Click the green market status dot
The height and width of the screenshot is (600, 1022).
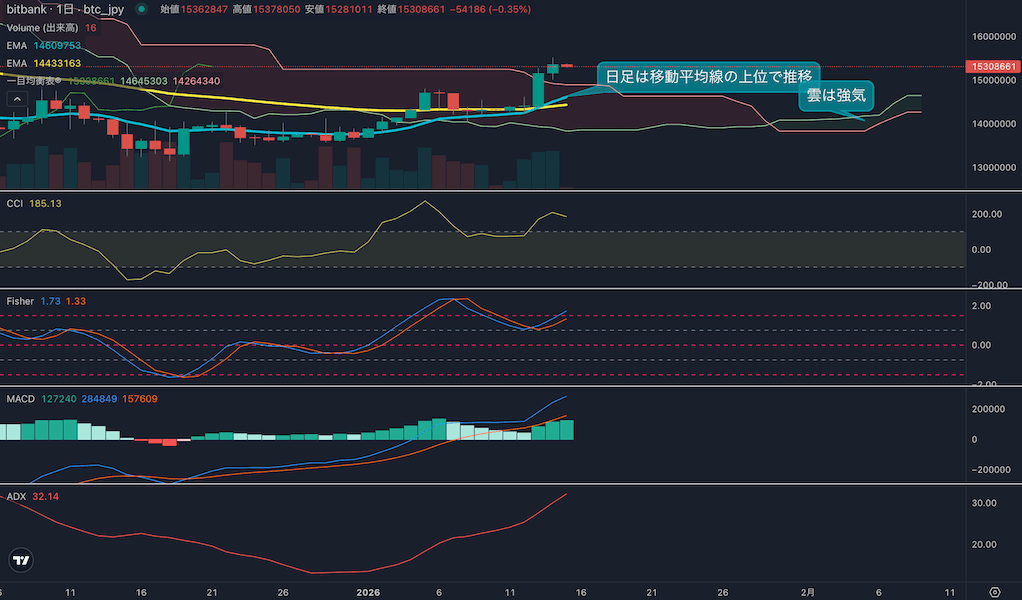pyautogui.click(x=141, y=9)
